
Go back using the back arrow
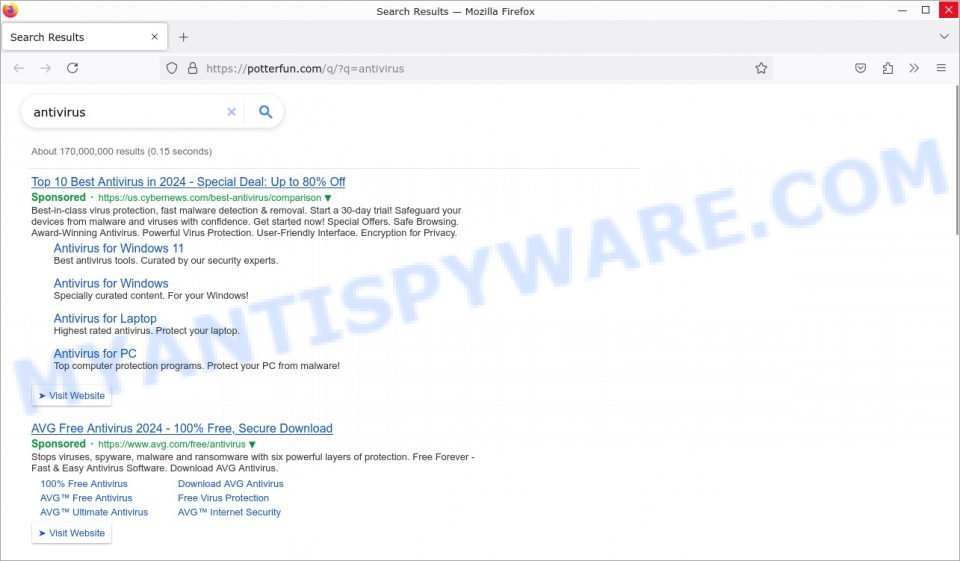[x=18, y=68]
